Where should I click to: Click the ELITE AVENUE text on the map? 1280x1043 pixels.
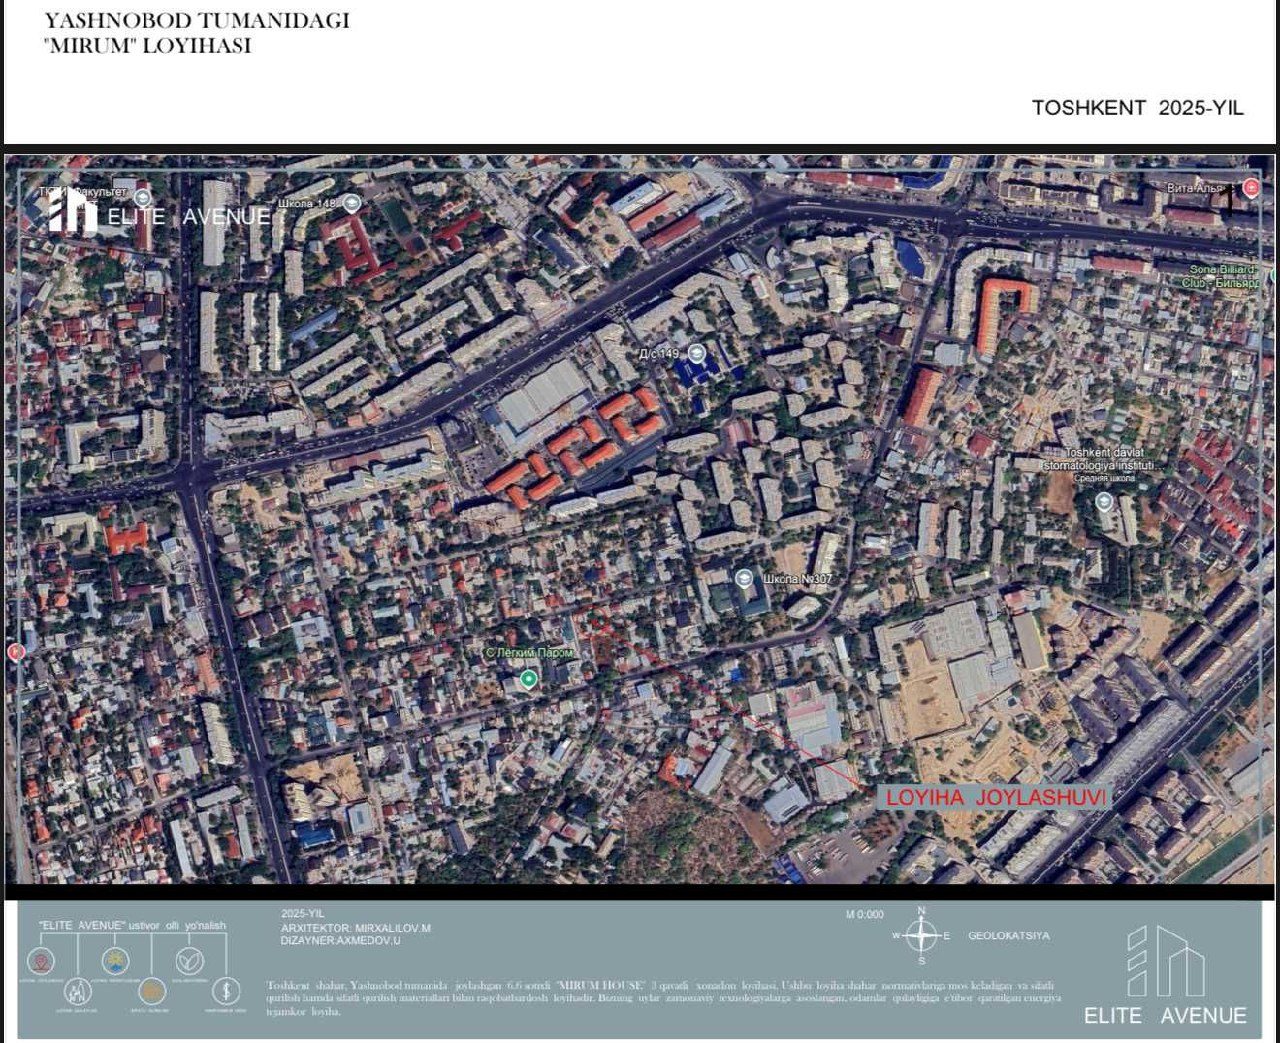(x=187, y=216)
